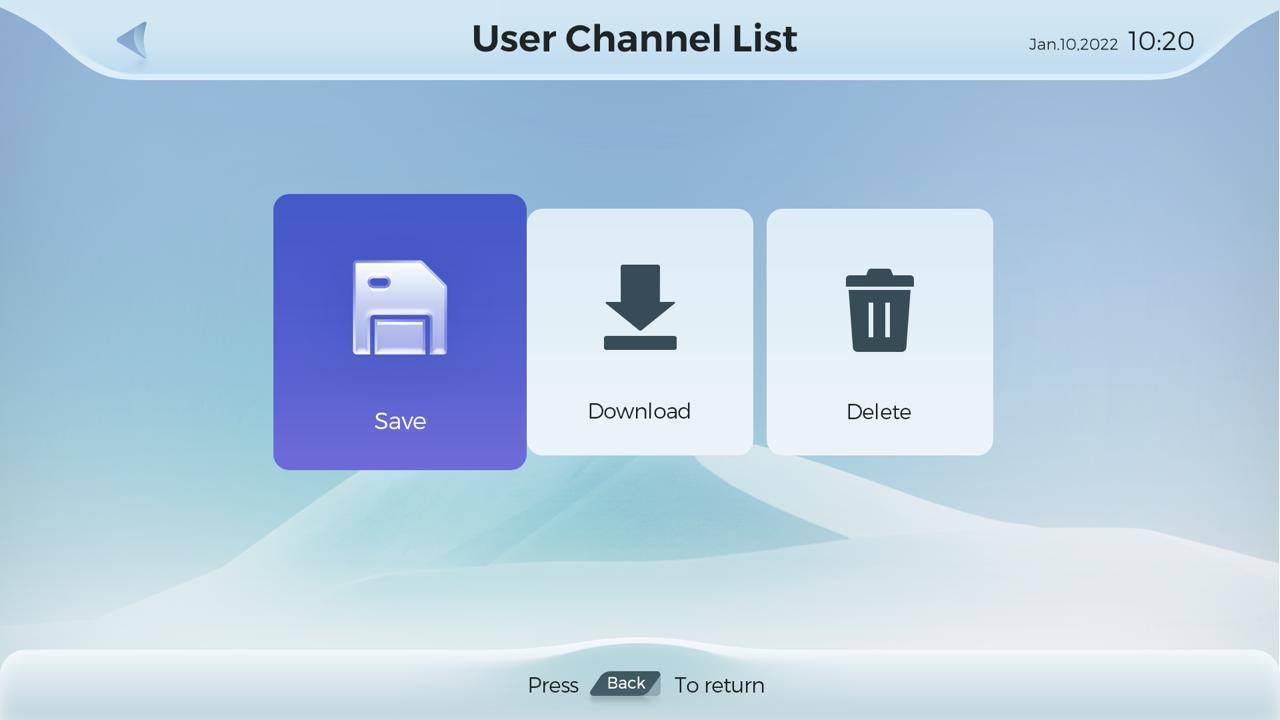The image size is (1280, 720).
Task: Click the Jan.10,2022 date display
Action: pos(1073,44)
